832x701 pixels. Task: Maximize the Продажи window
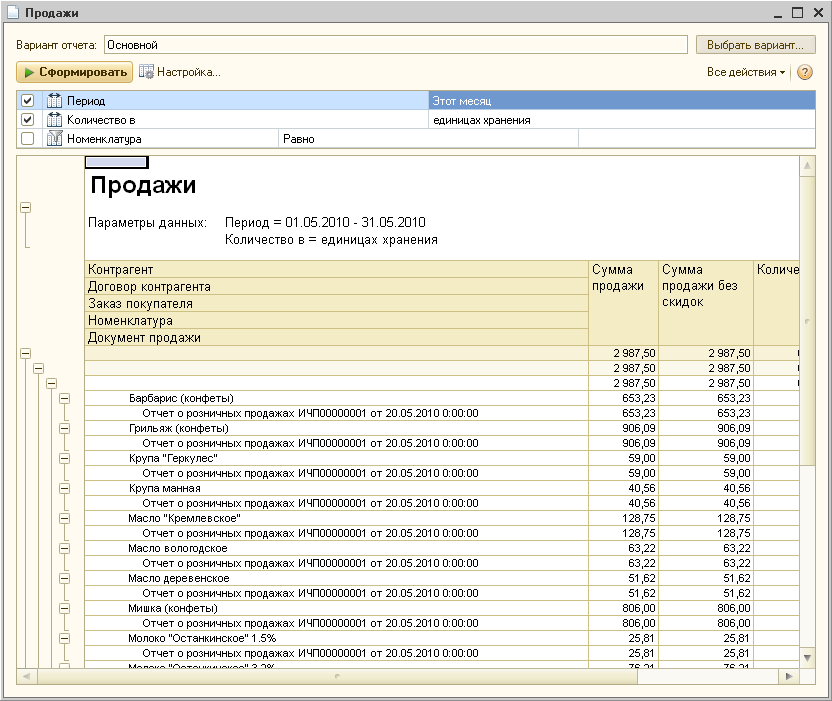coord(797,13)
